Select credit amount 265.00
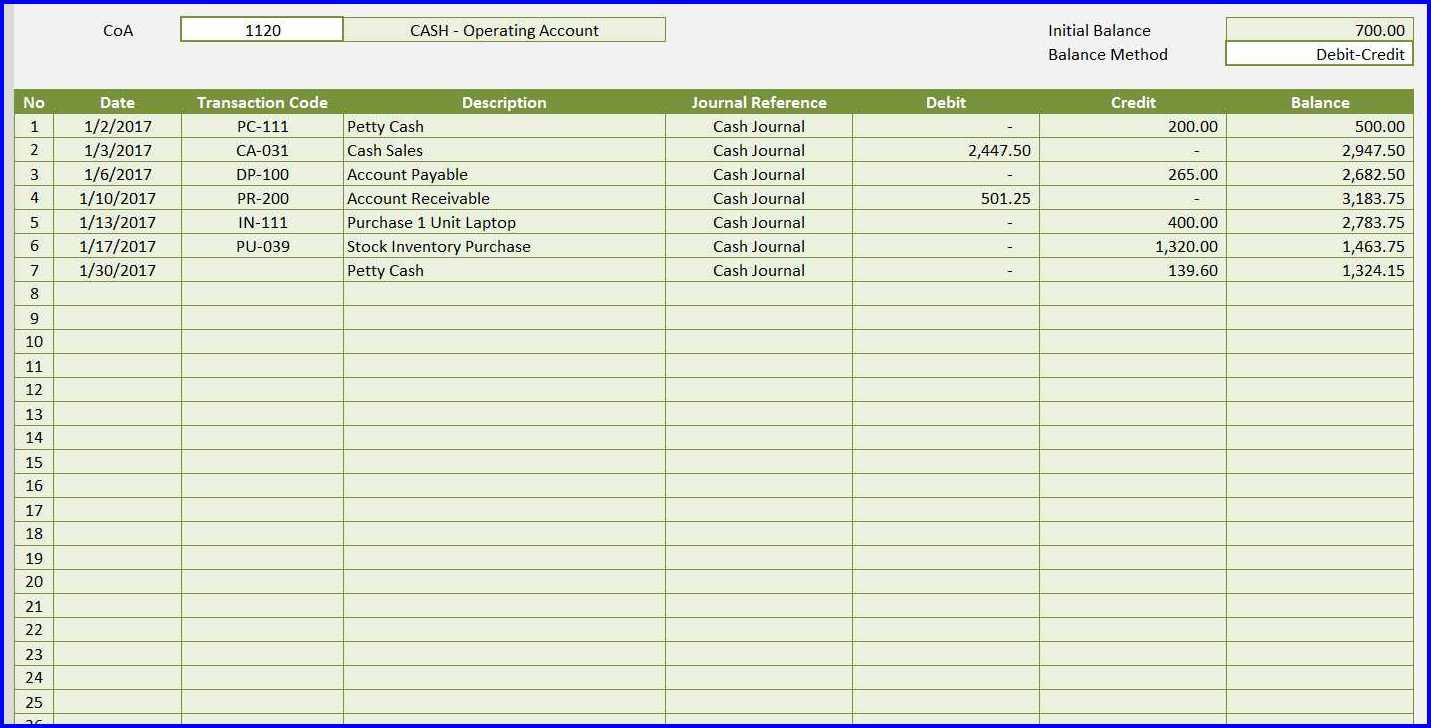 1133,174
